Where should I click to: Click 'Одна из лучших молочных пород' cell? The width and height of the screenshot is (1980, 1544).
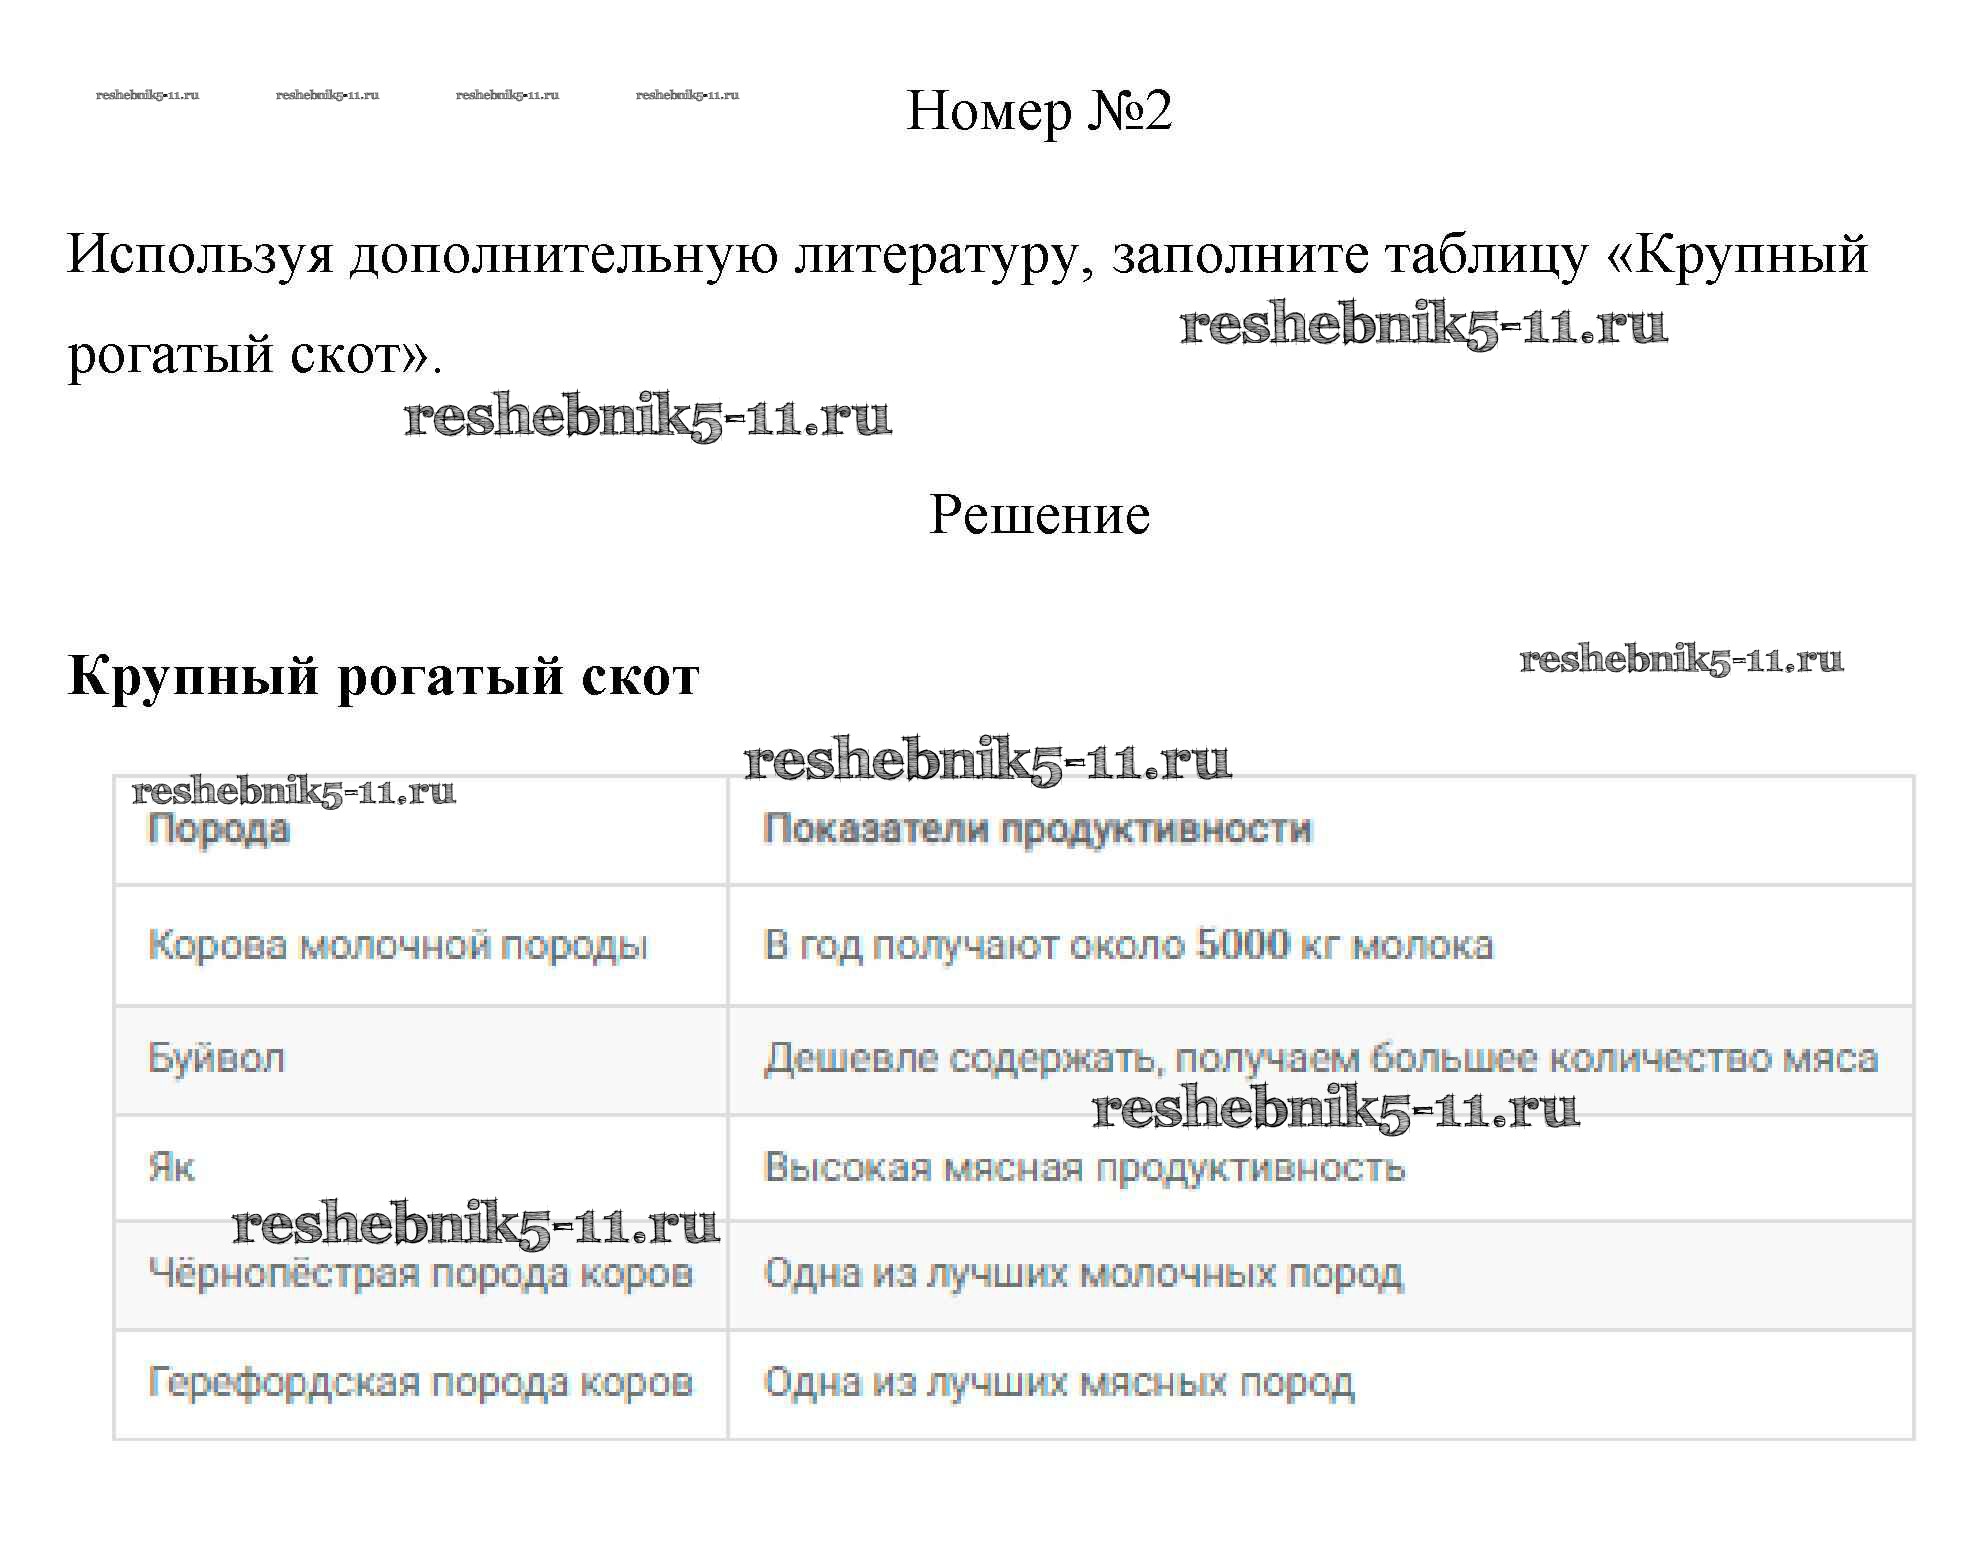point(1083,1275)
